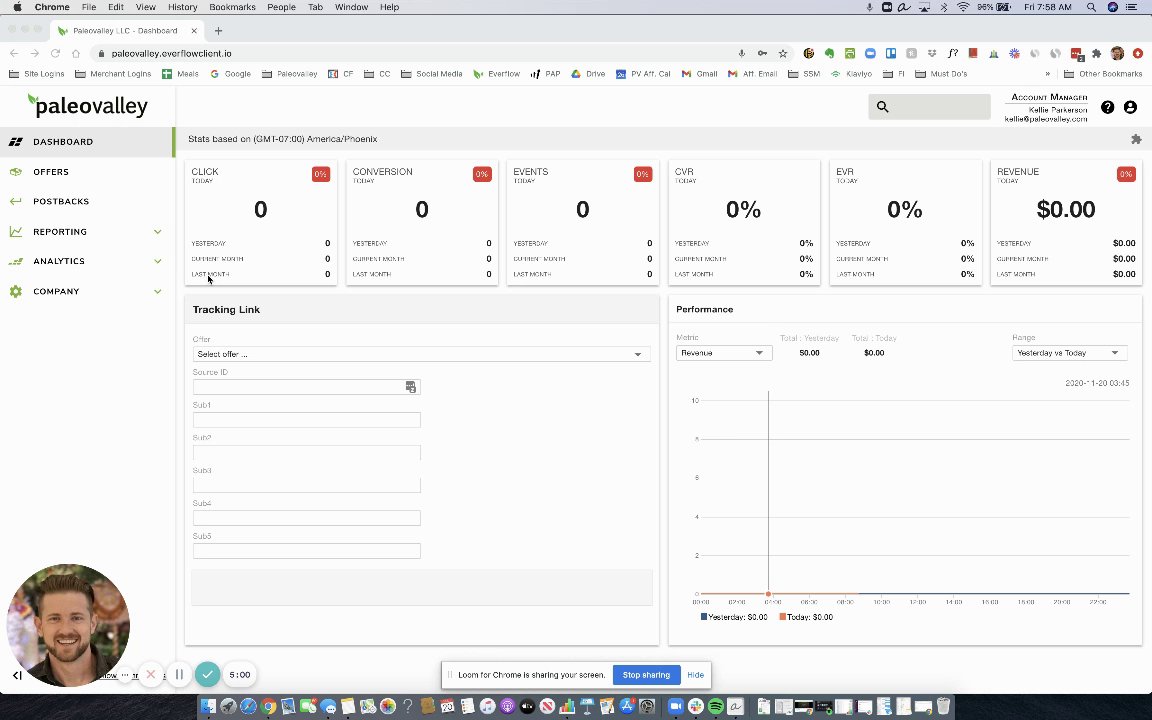Open the Select offer dropdown
The width and height of the screenshot is (1152, 720).
(x=421, y=354)
